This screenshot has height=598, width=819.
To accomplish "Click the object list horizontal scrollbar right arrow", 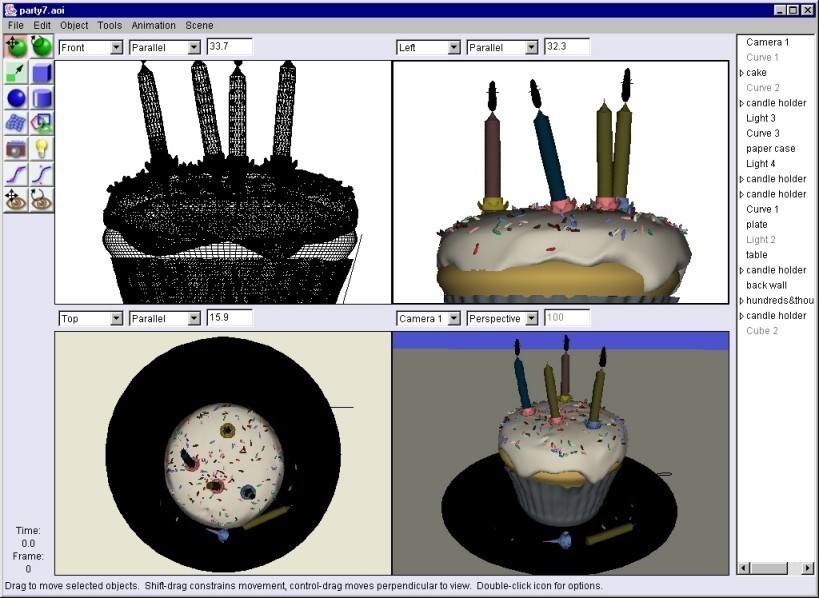I will [808, 568].
